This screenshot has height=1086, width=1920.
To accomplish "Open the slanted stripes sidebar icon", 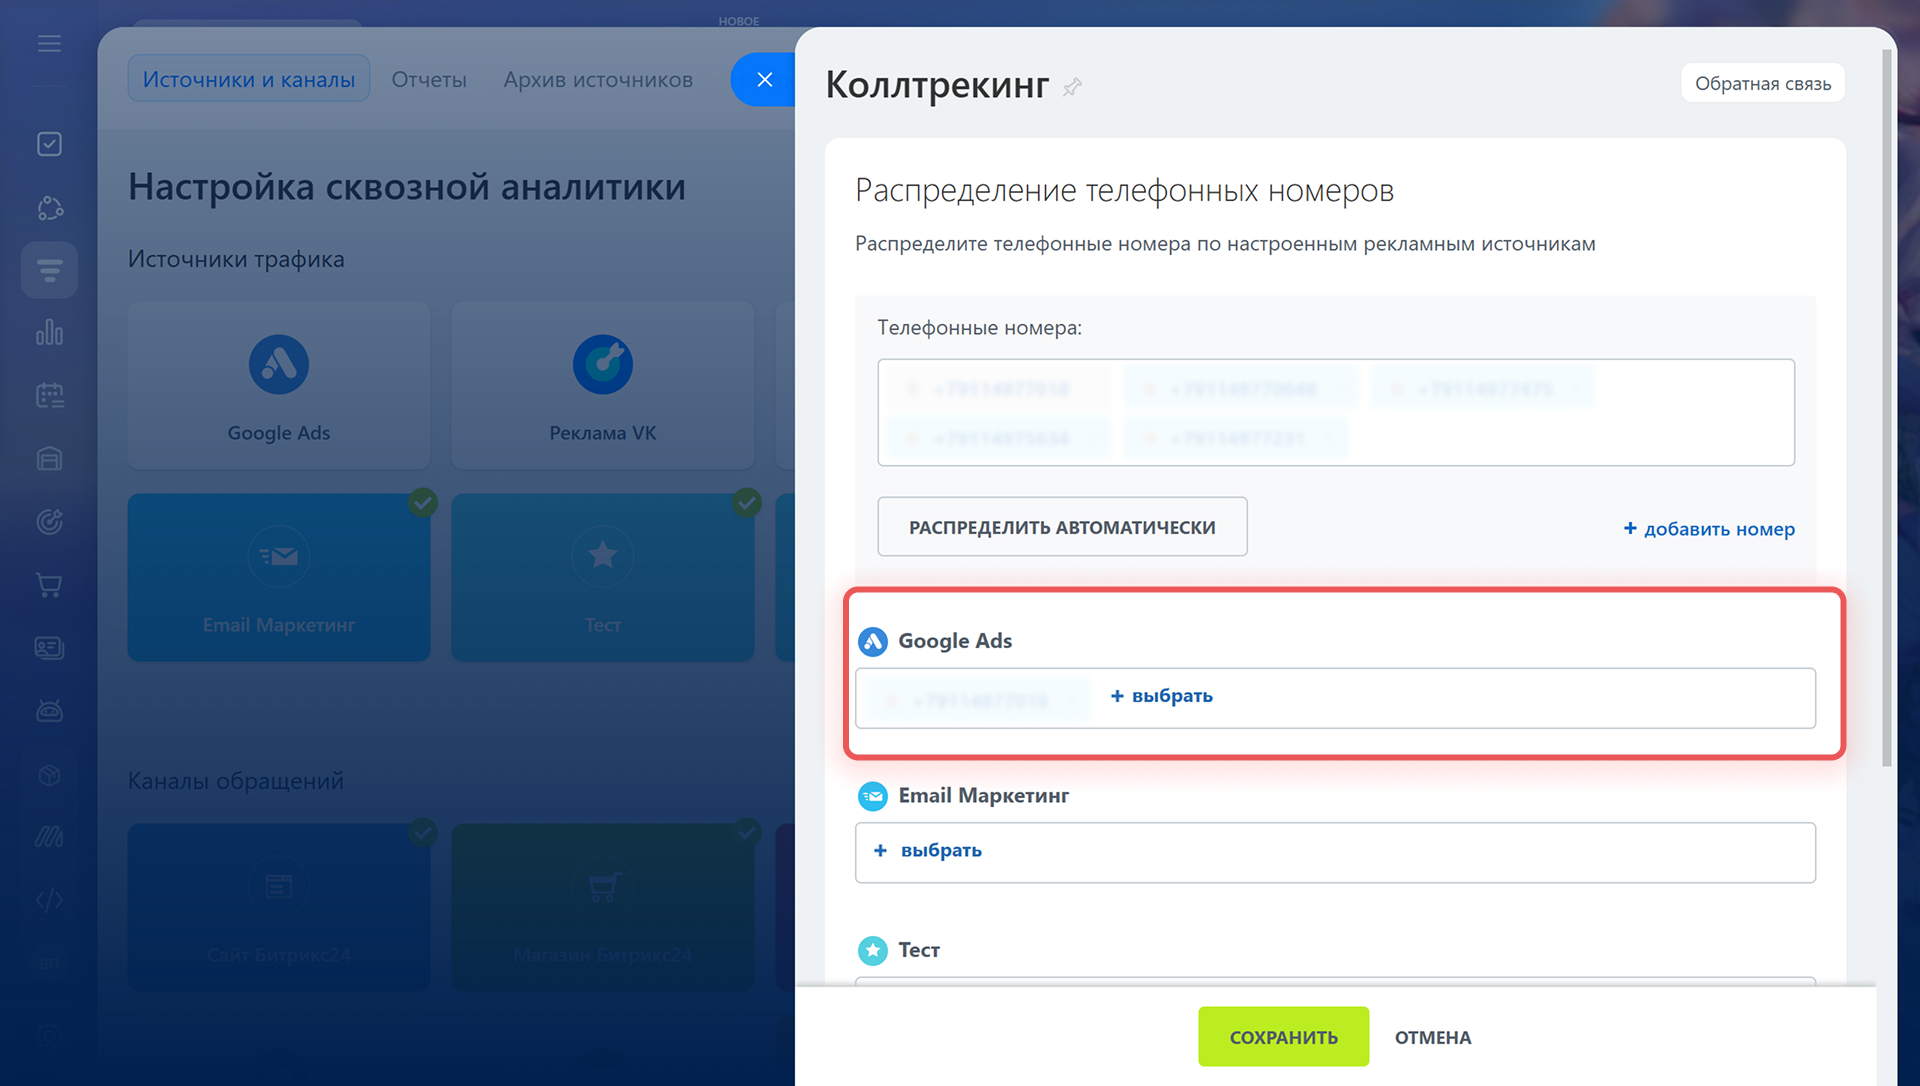I will point(49,837).
